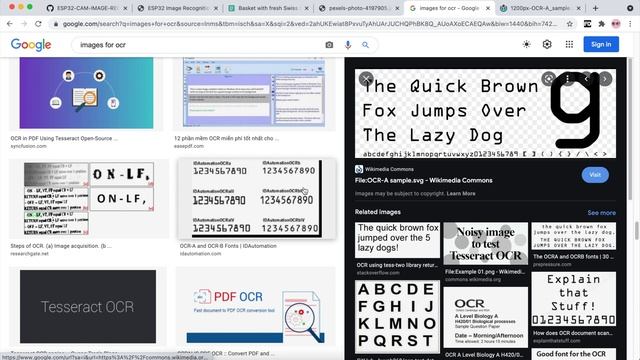The image size is (640, 360).
Task: Open Google Lens on the preview image
Action: 549,78
